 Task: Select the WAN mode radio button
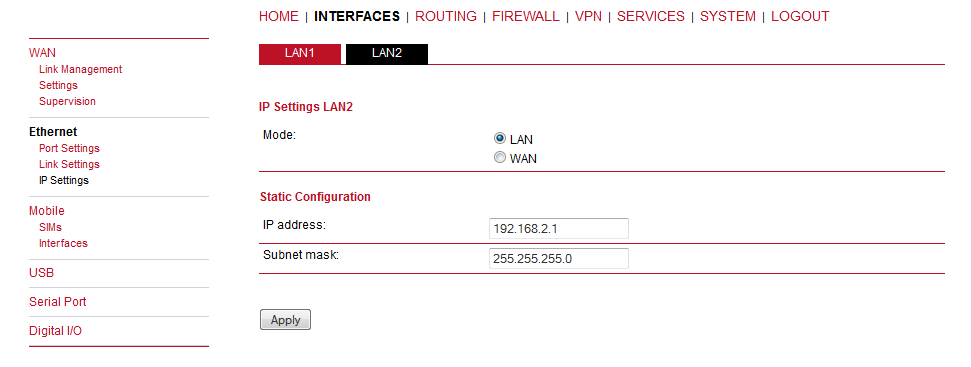pyautogui.click(x=500, y=158)
